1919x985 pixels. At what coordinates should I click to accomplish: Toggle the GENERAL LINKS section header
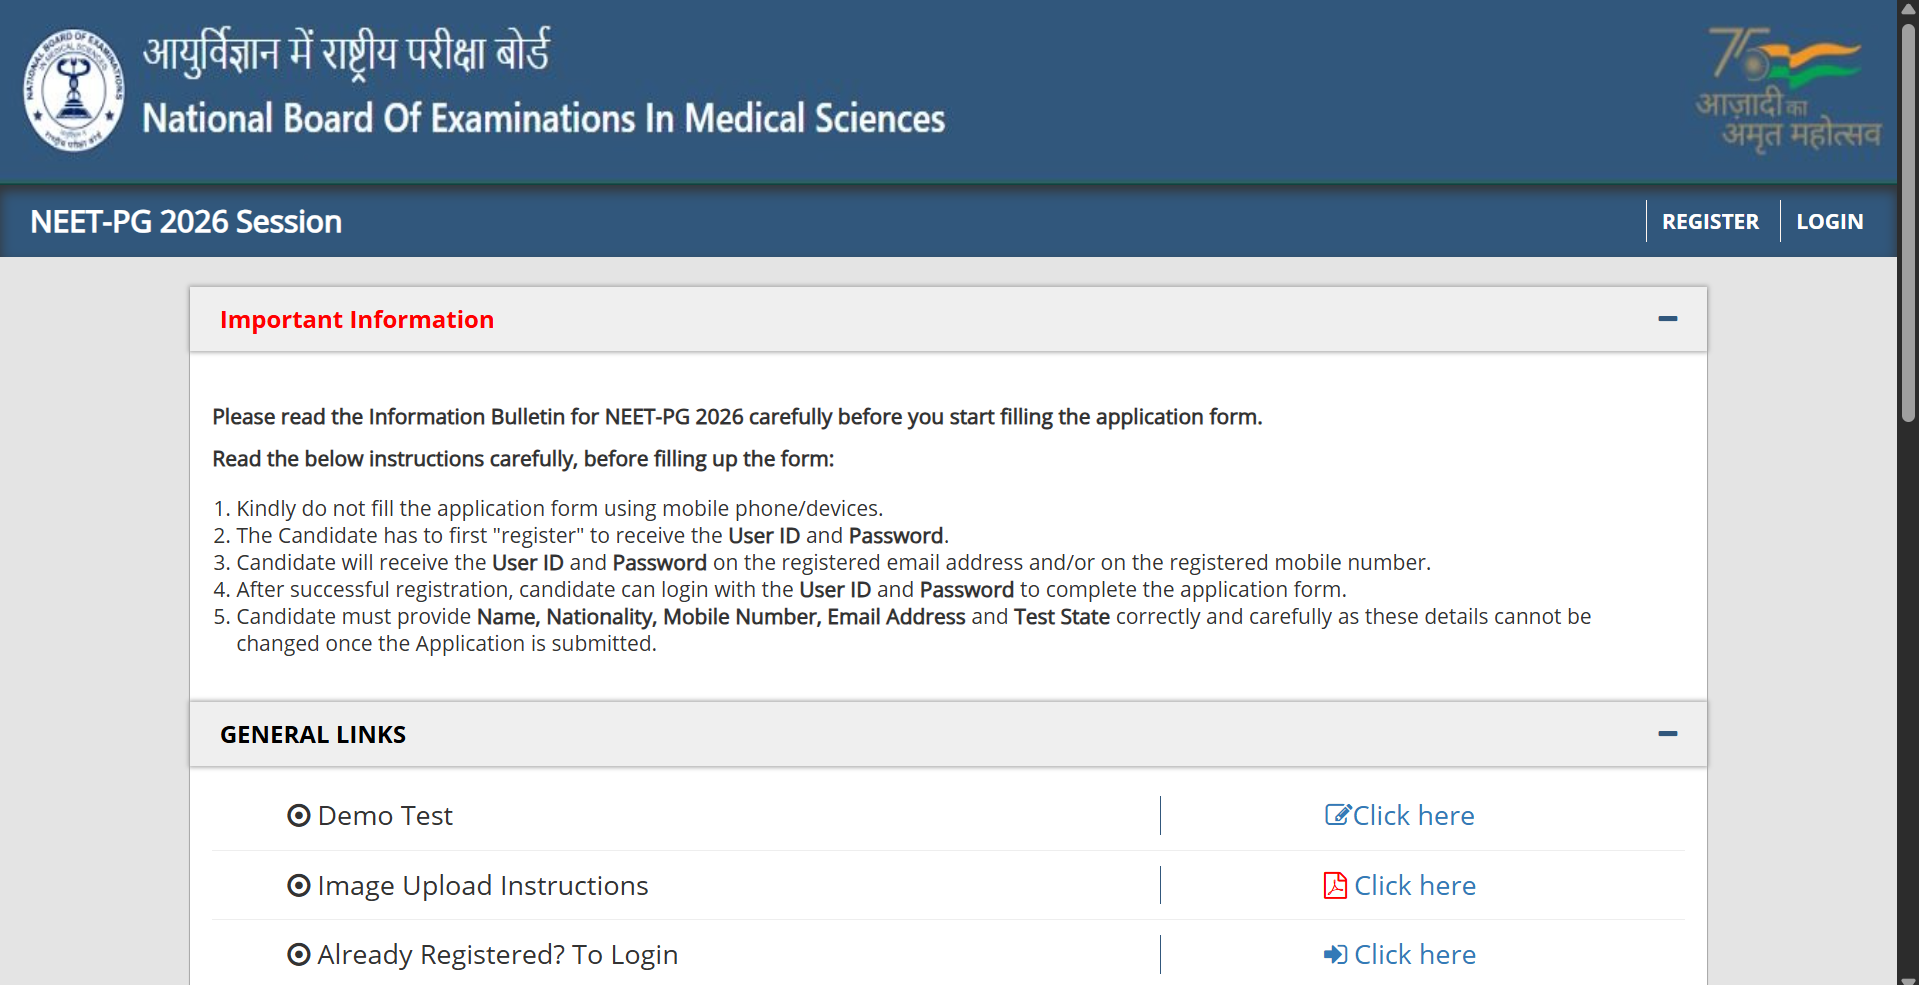[x=948, y=734]
